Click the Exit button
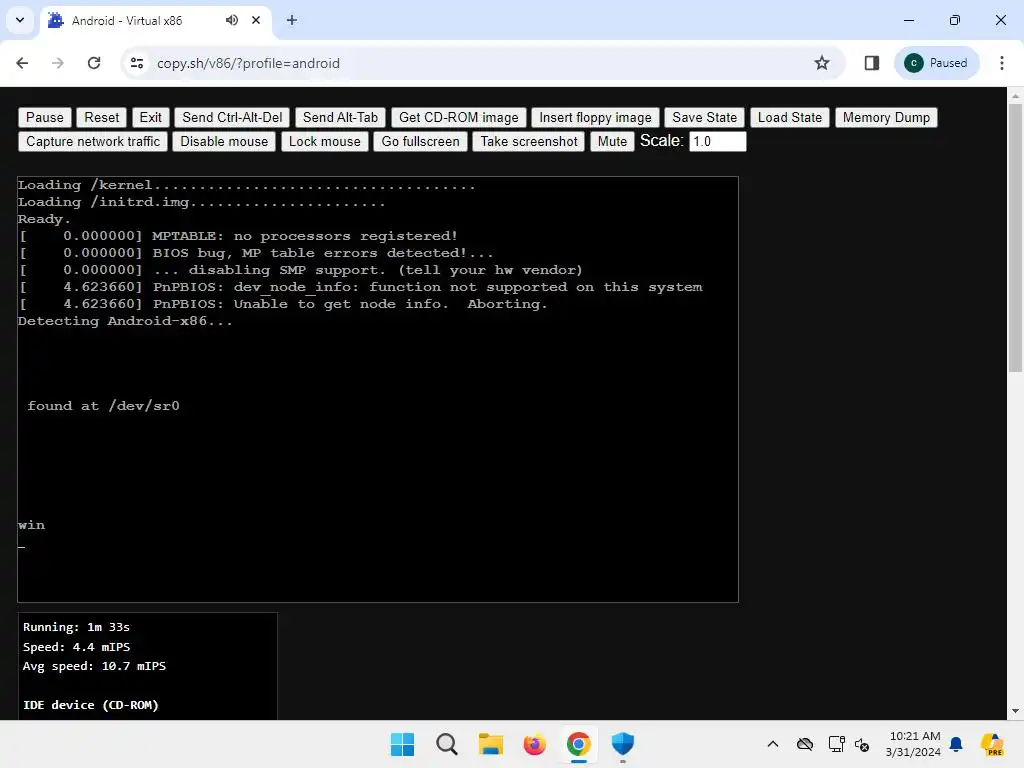The width and height of the screenshot is (1024, 768). [150, 118]
